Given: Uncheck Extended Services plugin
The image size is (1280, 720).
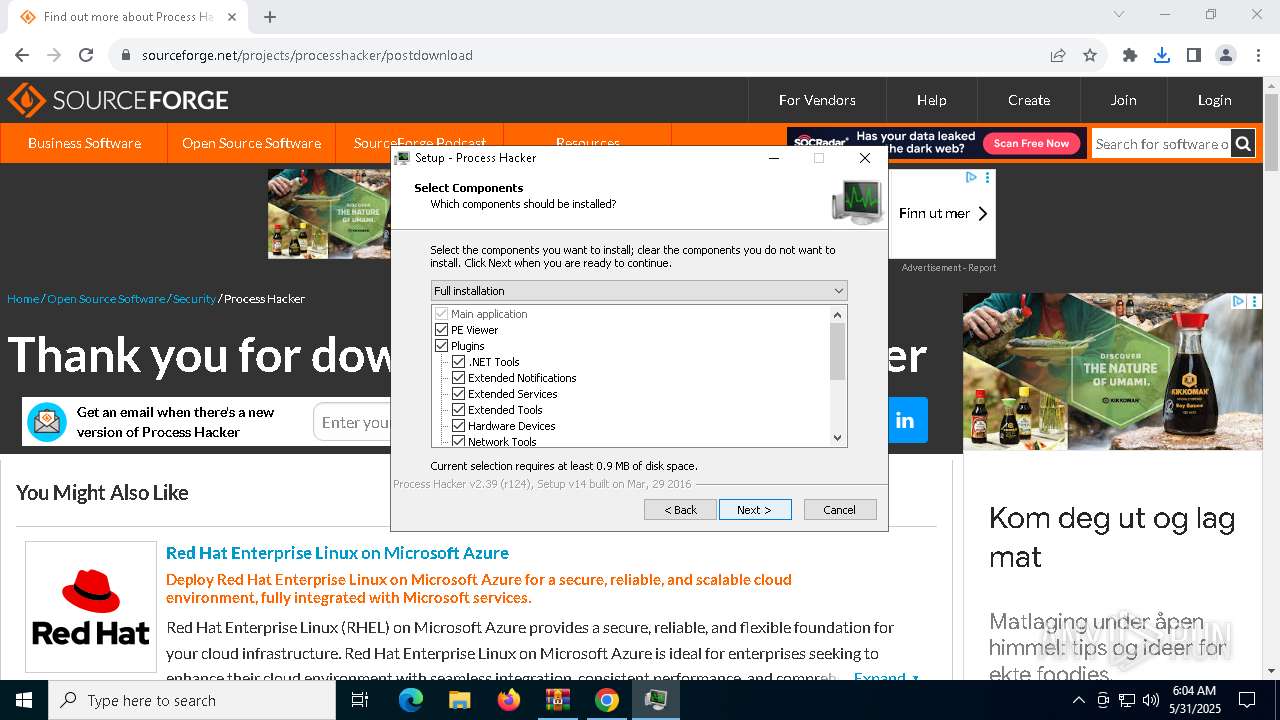Looking at the screenshot, I should [459, 394].
